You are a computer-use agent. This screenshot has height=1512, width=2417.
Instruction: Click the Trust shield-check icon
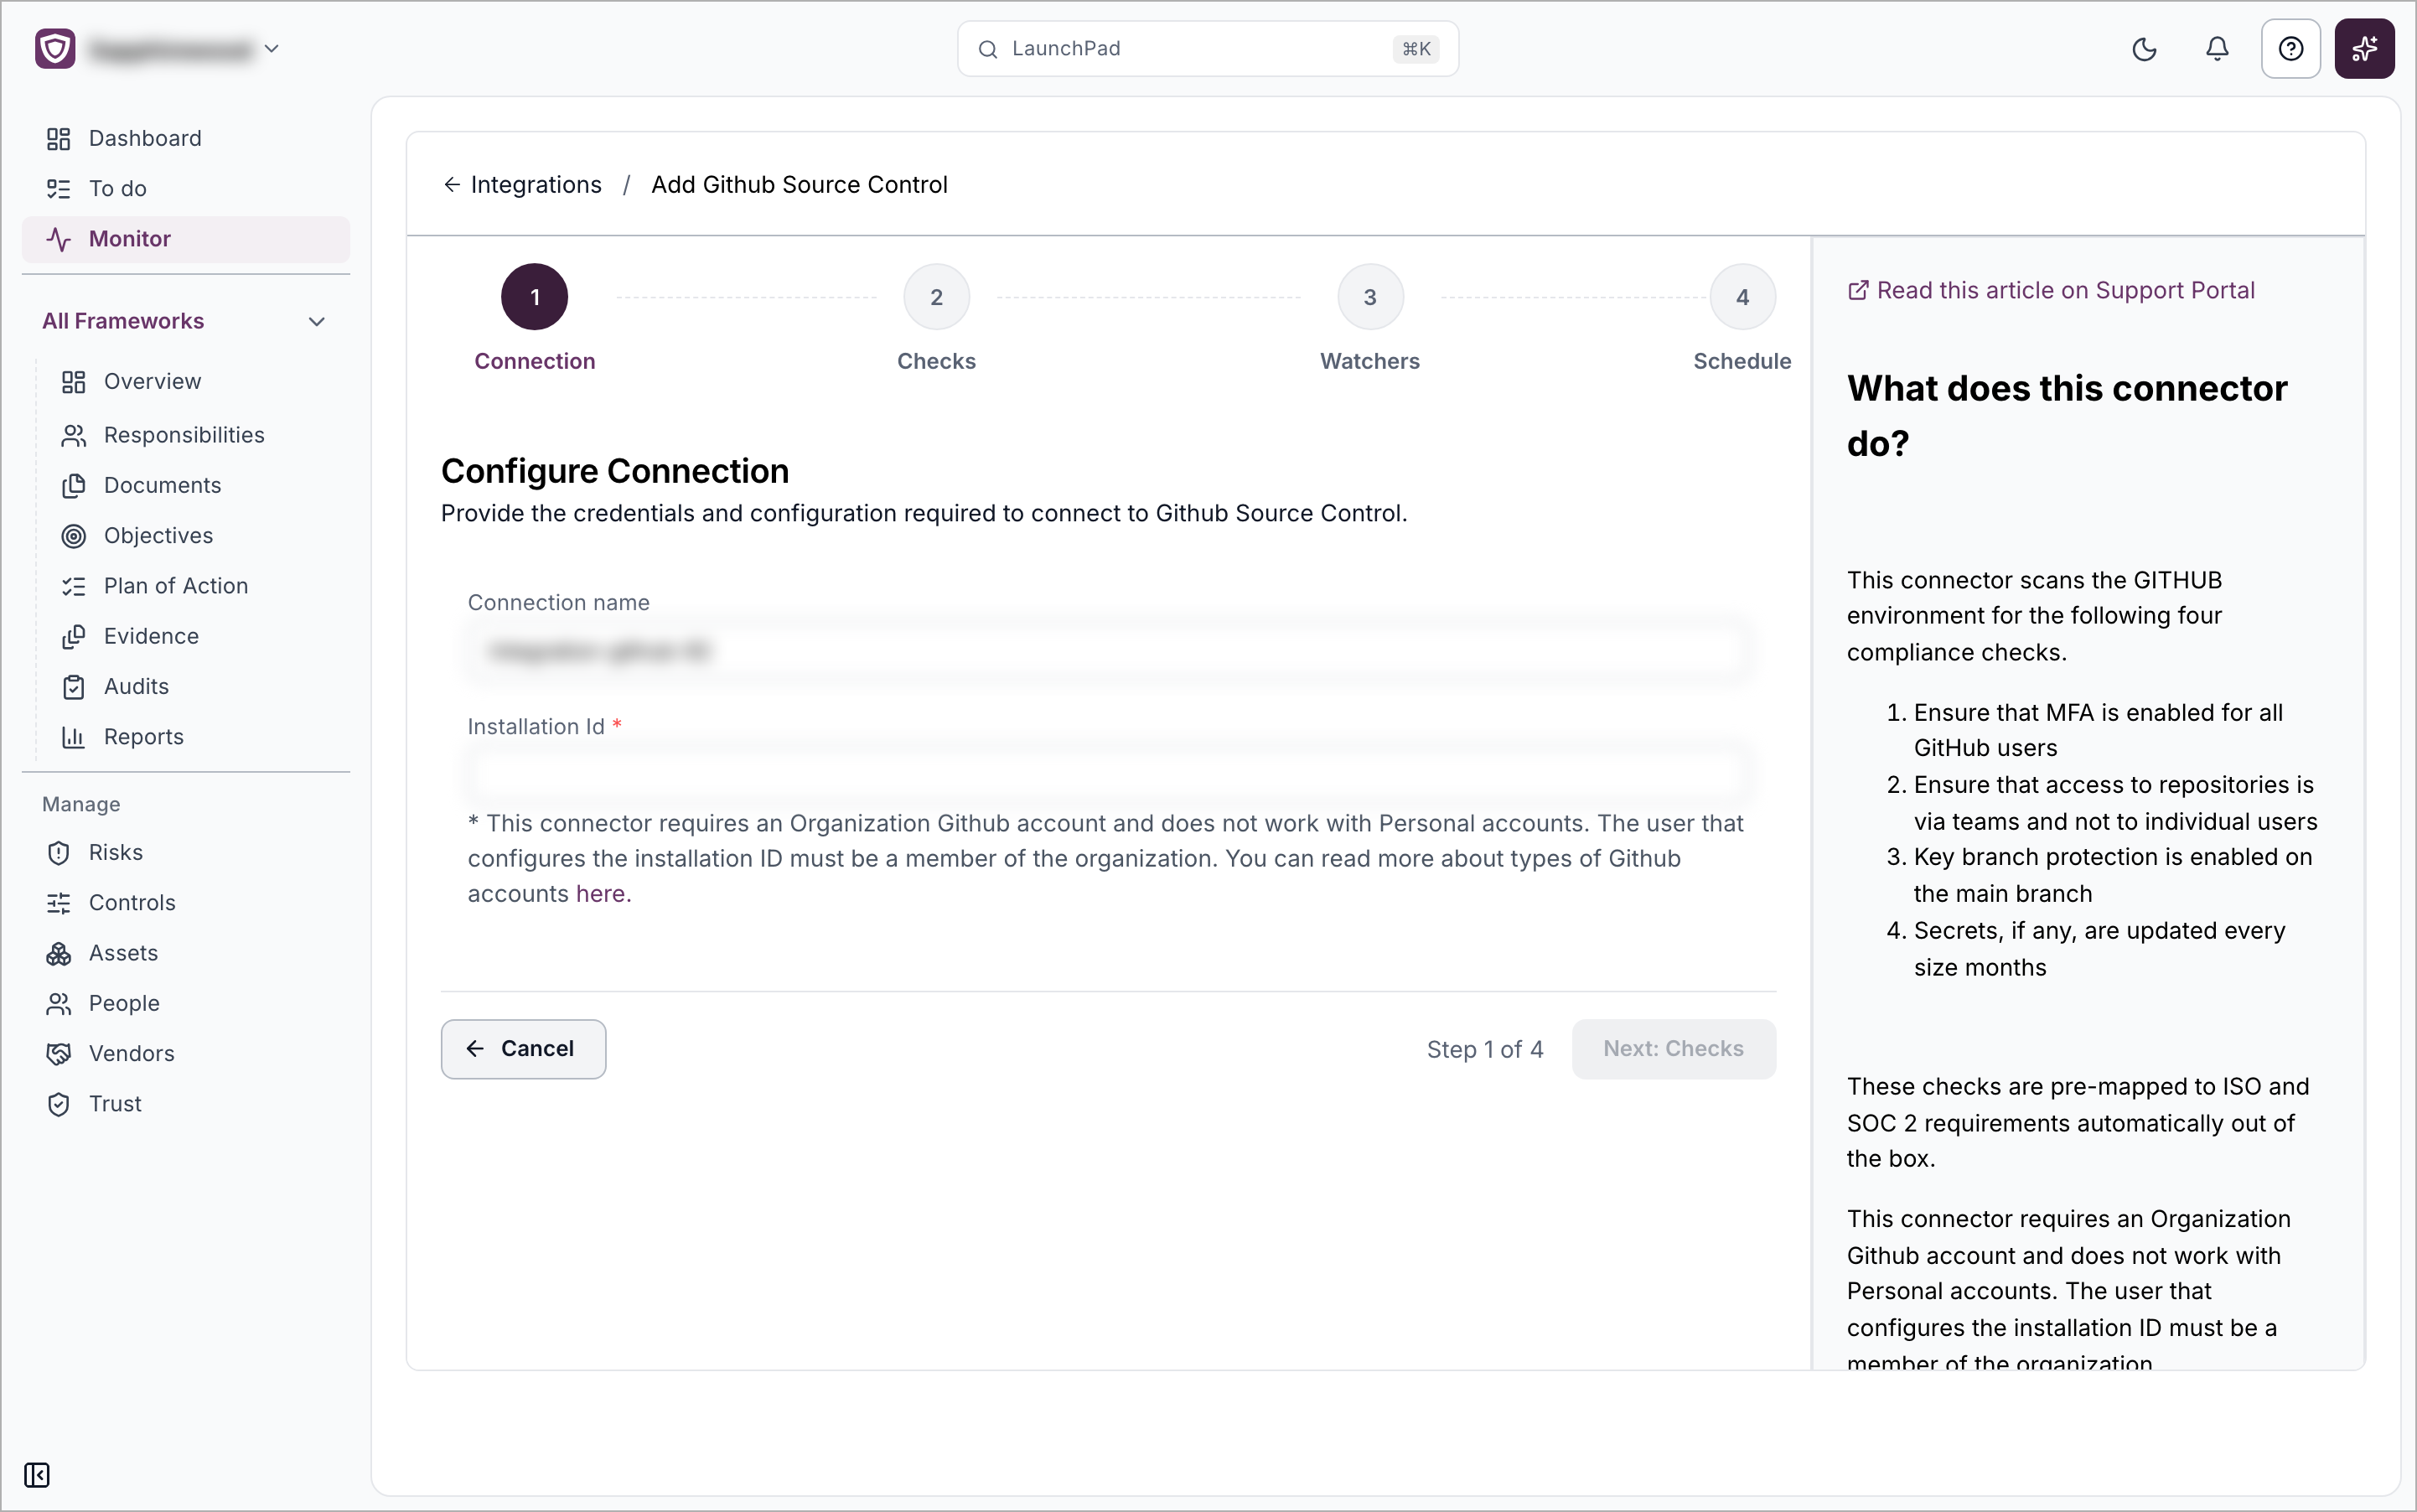click(59, 1104)
